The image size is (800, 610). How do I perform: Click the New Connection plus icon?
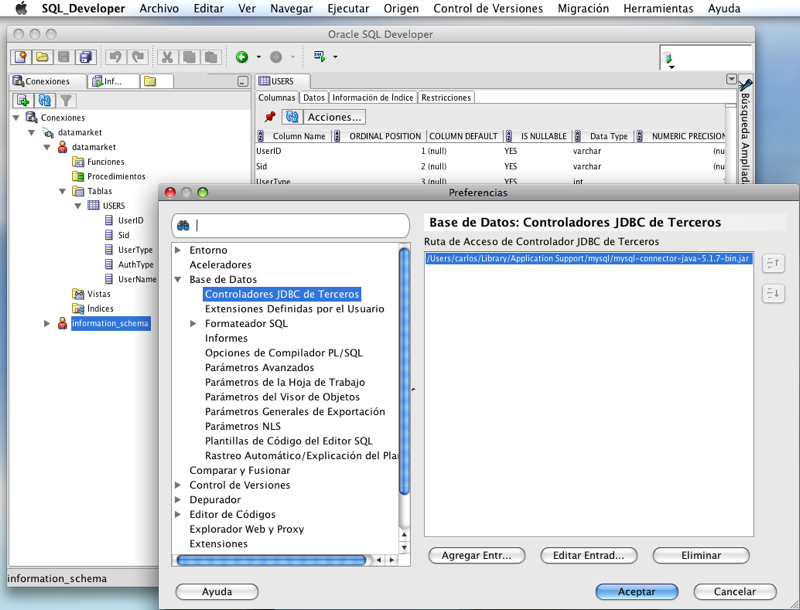22,100
